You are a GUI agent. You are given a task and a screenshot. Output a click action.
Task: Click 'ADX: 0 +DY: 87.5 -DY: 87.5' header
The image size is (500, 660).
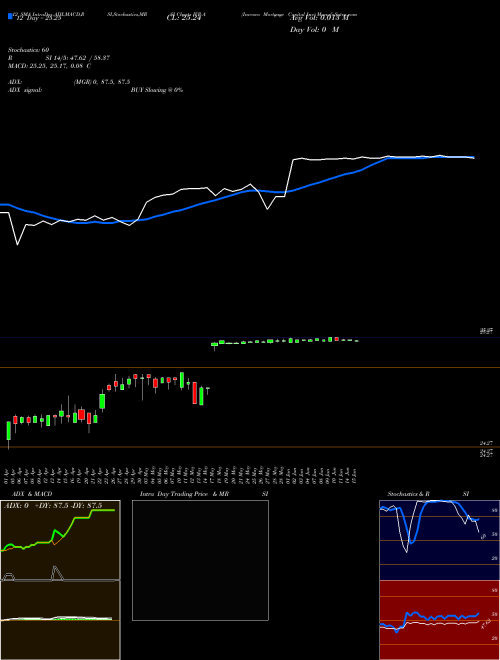click(x=53, y=506)
